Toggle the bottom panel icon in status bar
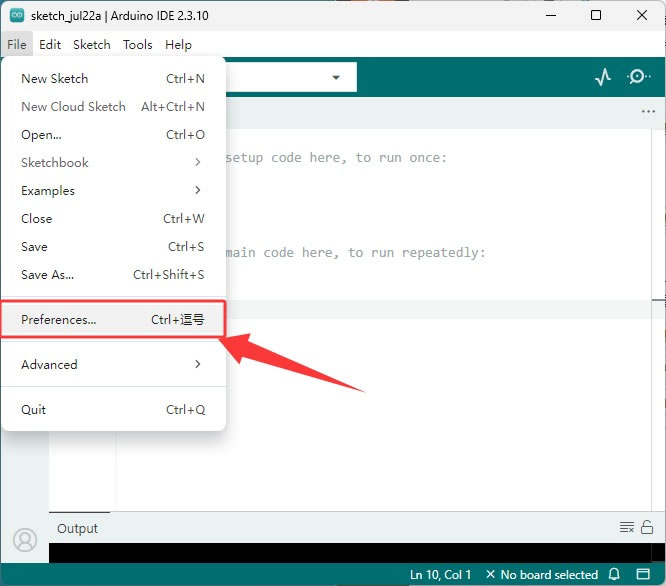Screen dimensions: 666x586 click(643, 575)
